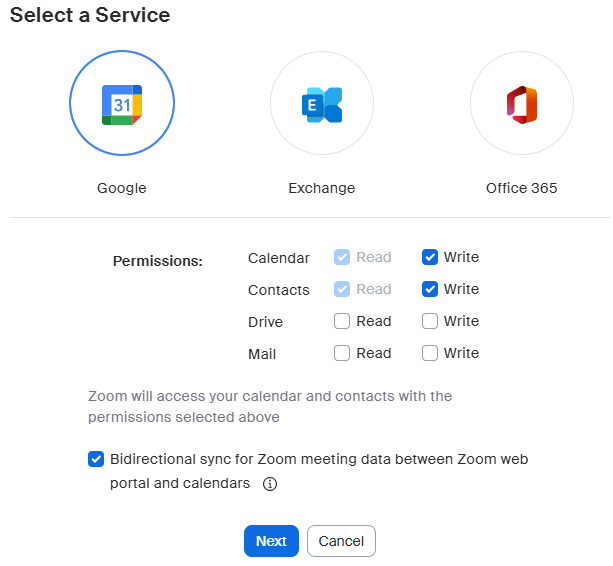
Task: Select the Office 365 service icon
Action: pos(522,103)
